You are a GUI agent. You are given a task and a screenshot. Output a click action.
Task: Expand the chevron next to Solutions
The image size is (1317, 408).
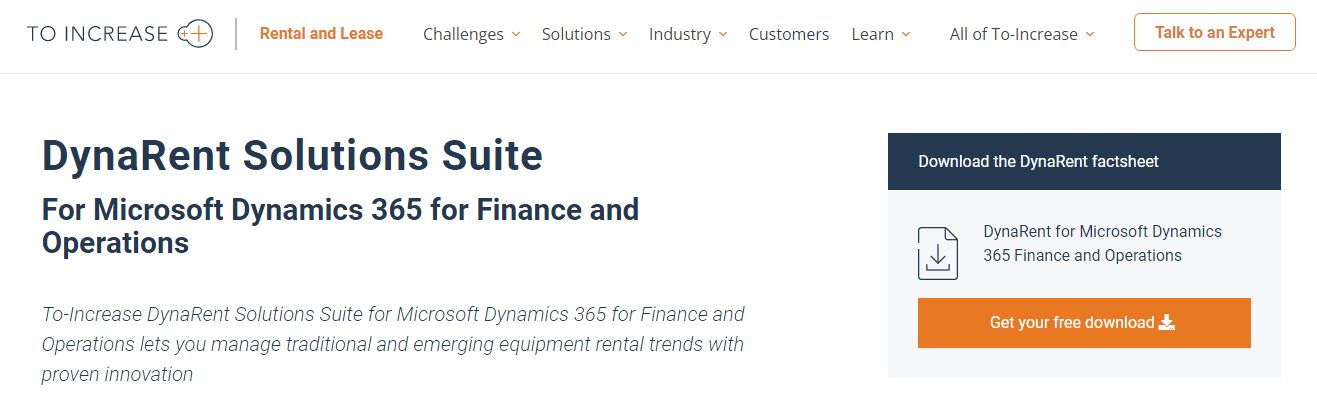[x=623, y=34]
